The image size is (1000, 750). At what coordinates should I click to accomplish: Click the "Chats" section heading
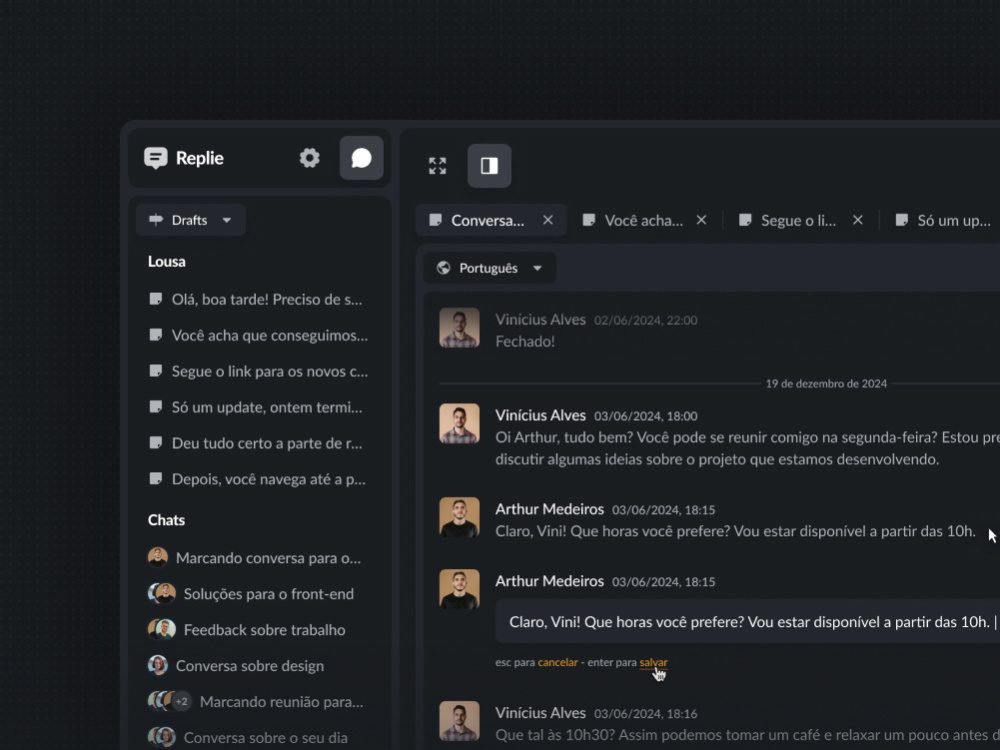pyautogui.click(x=166, y=520)
